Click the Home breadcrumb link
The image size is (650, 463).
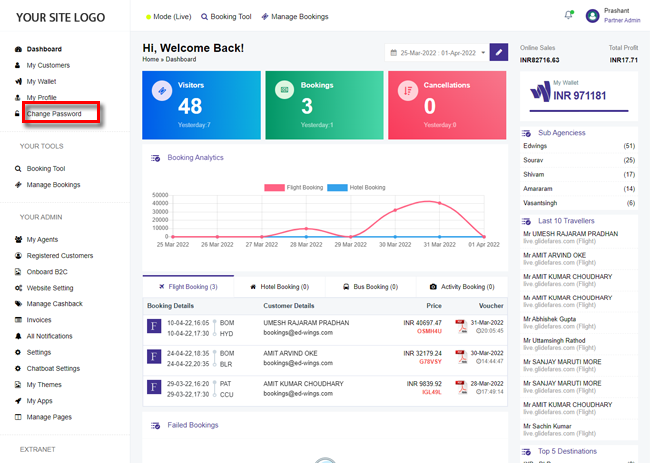150,59
